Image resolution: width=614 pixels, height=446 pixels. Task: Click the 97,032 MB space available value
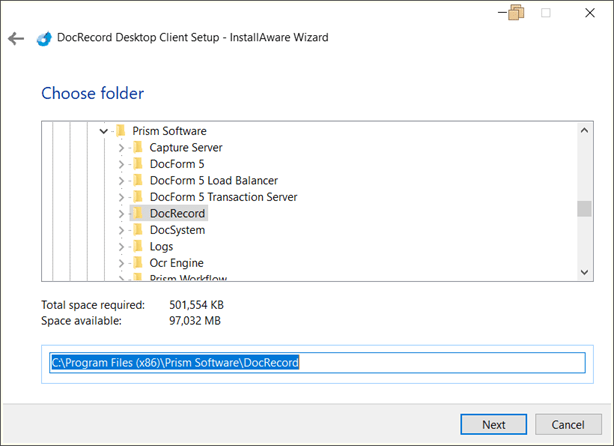pyautogui.click(x=195, y=321)
